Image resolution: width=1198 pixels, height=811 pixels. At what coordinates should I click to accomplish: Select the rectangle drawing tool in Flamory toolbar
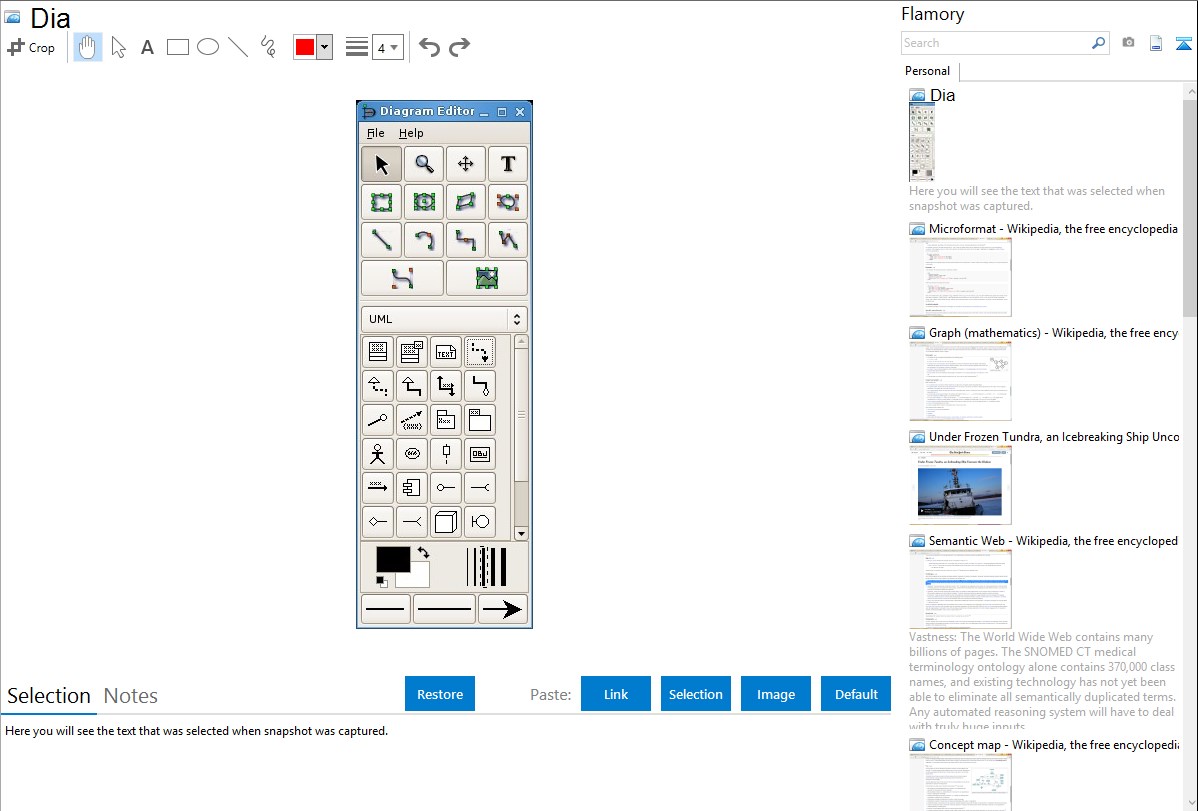(x=177, y=47)
